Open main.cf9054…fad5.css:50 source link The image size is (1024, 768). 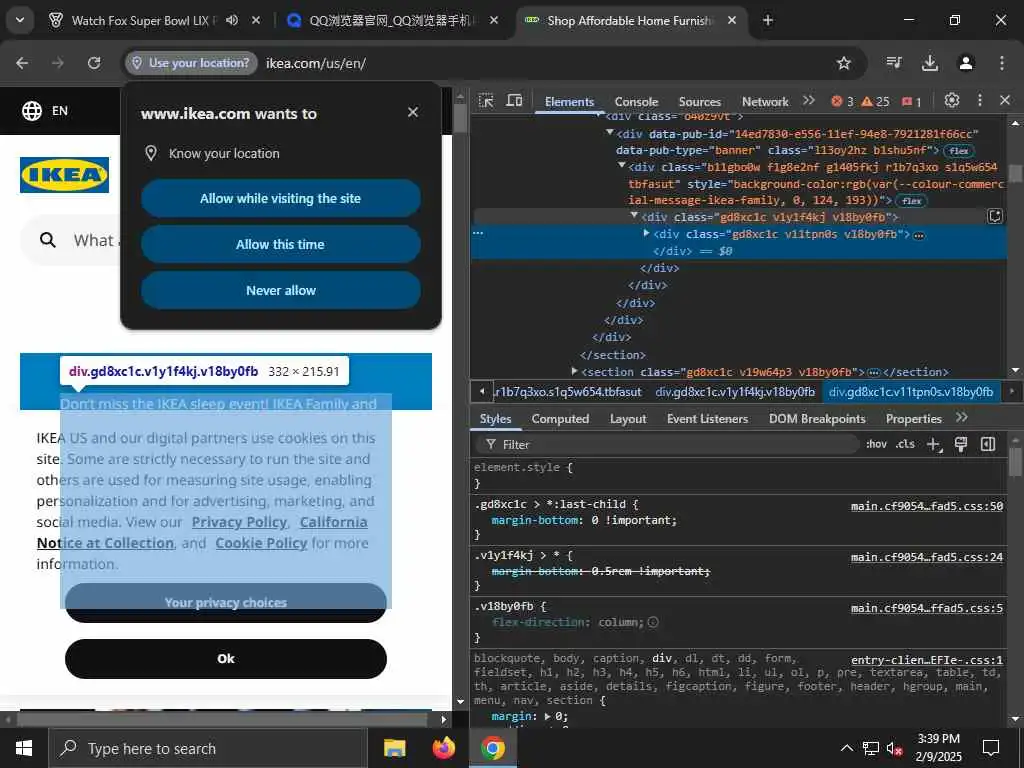click(x=927, y=506)
